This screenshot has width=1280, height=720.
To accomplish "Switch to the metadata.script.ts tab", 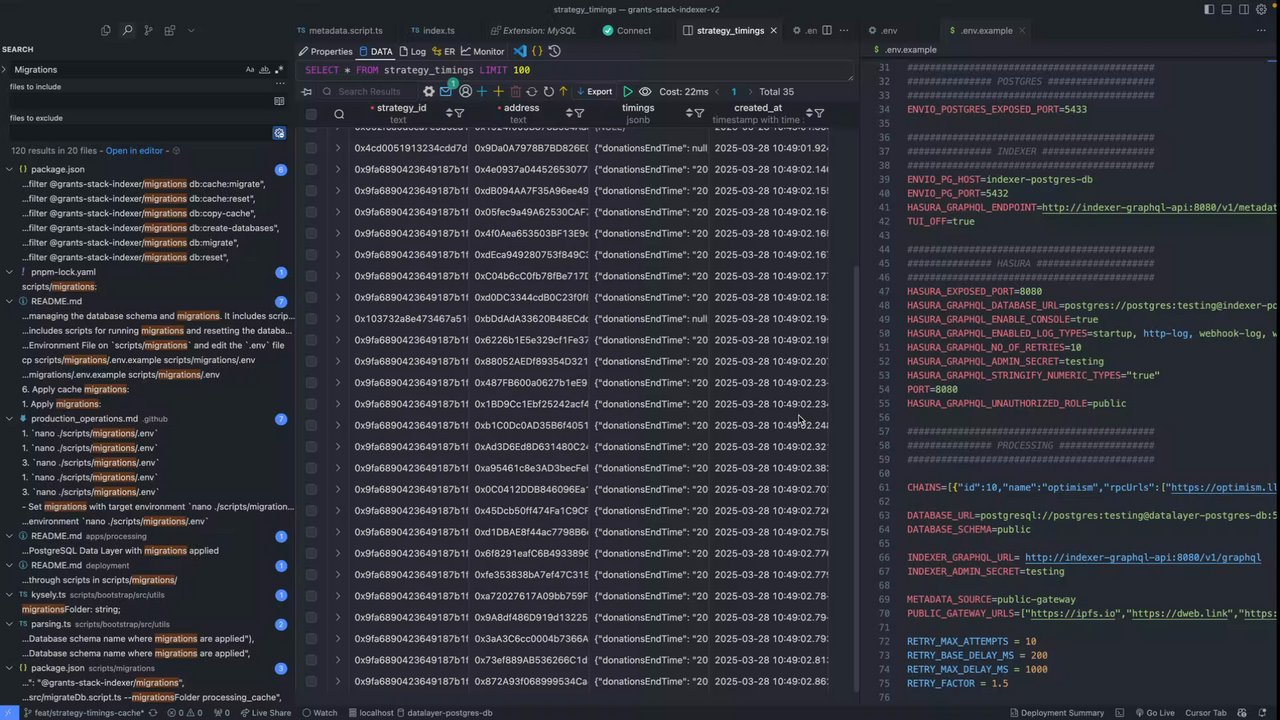I will [344, 31].
